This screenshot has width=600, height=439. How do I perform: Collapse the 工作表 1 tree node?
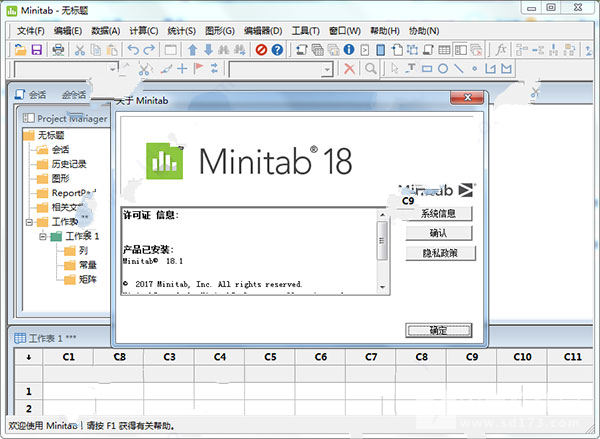(x=43, y=237)
